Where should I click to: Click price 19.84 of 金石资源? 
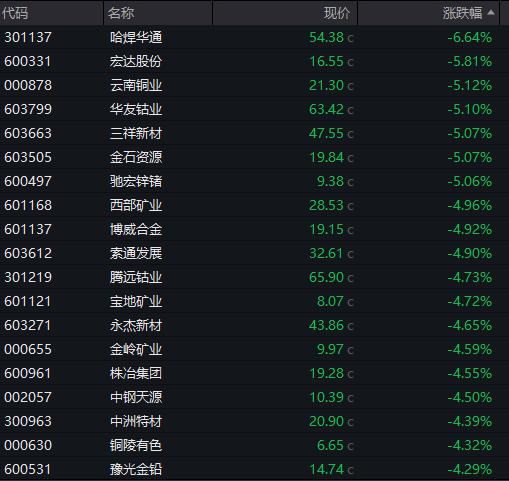[326, 157]
